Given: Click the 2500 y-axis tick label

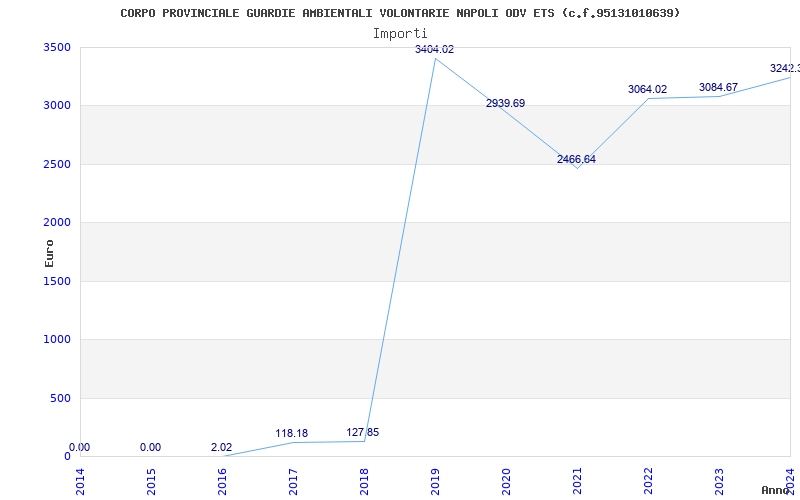Looking at the screenshot, I should point(57,164).
